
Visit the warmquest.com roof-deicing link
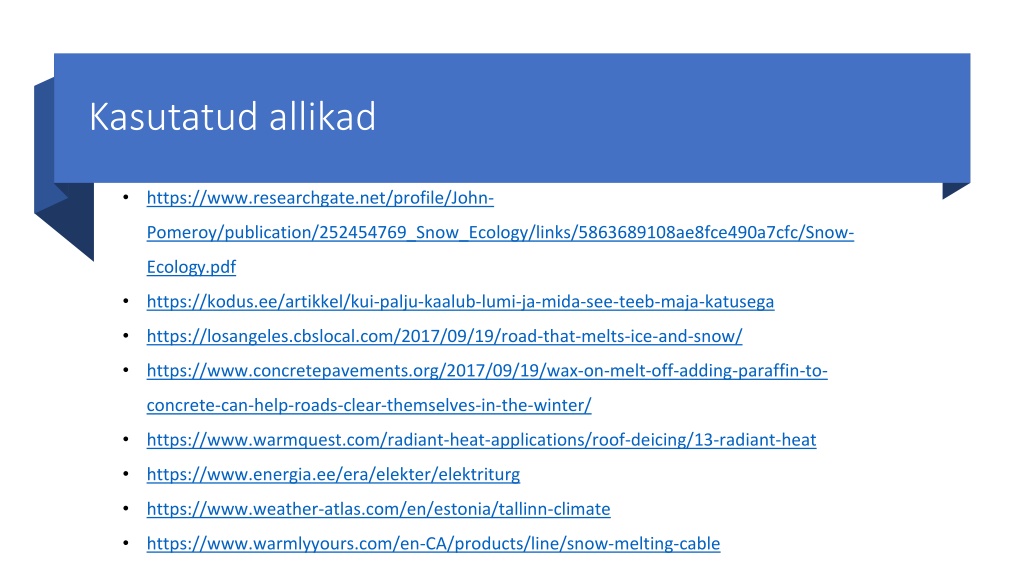(481, 440)
